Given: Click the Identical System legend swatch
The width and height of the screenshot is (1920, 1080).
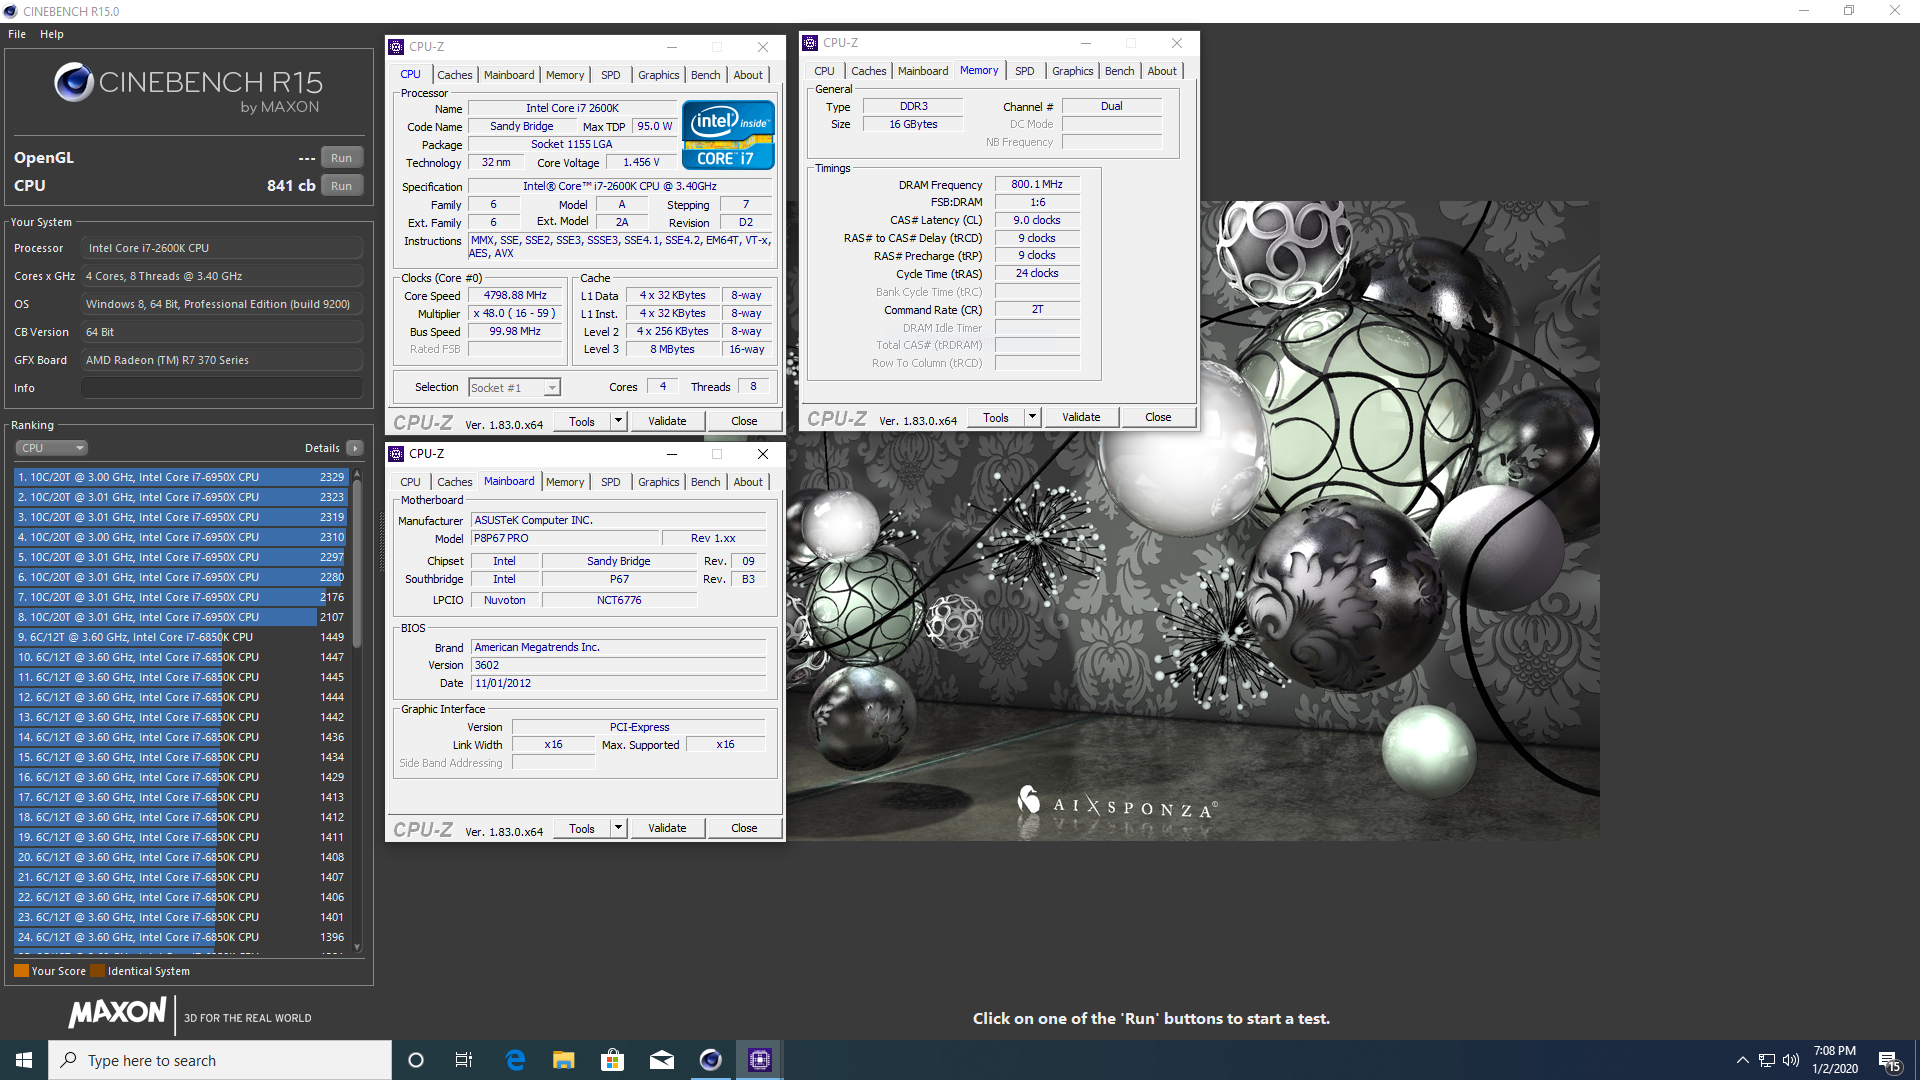Looking at the screenshot, I should point(97,971).
